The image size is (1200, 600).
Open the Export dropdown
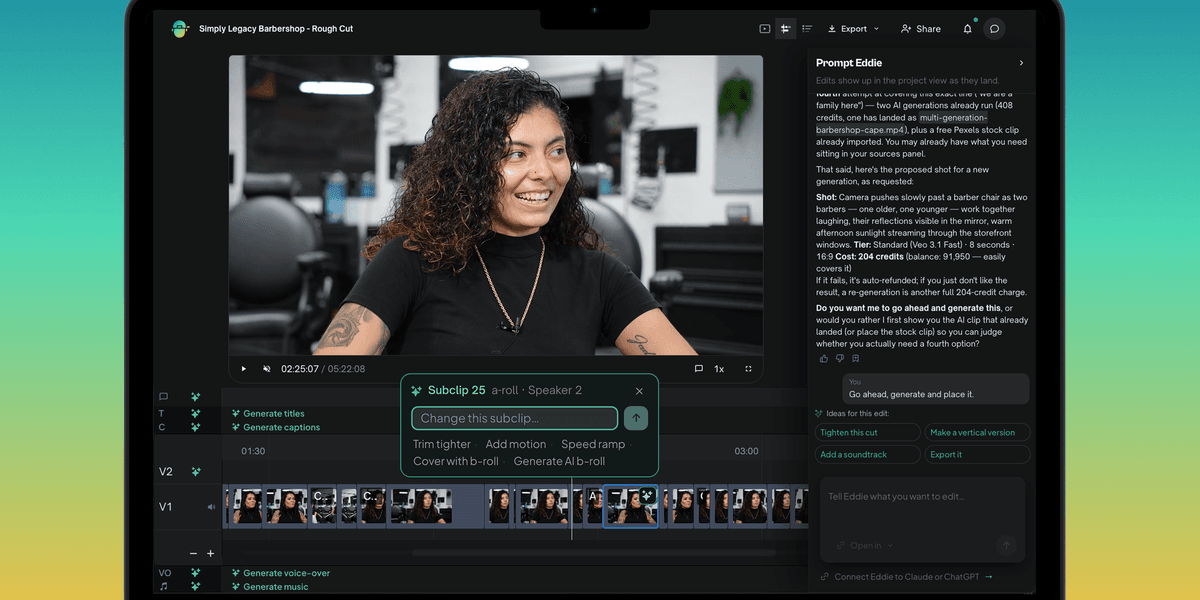pos(853,29)
